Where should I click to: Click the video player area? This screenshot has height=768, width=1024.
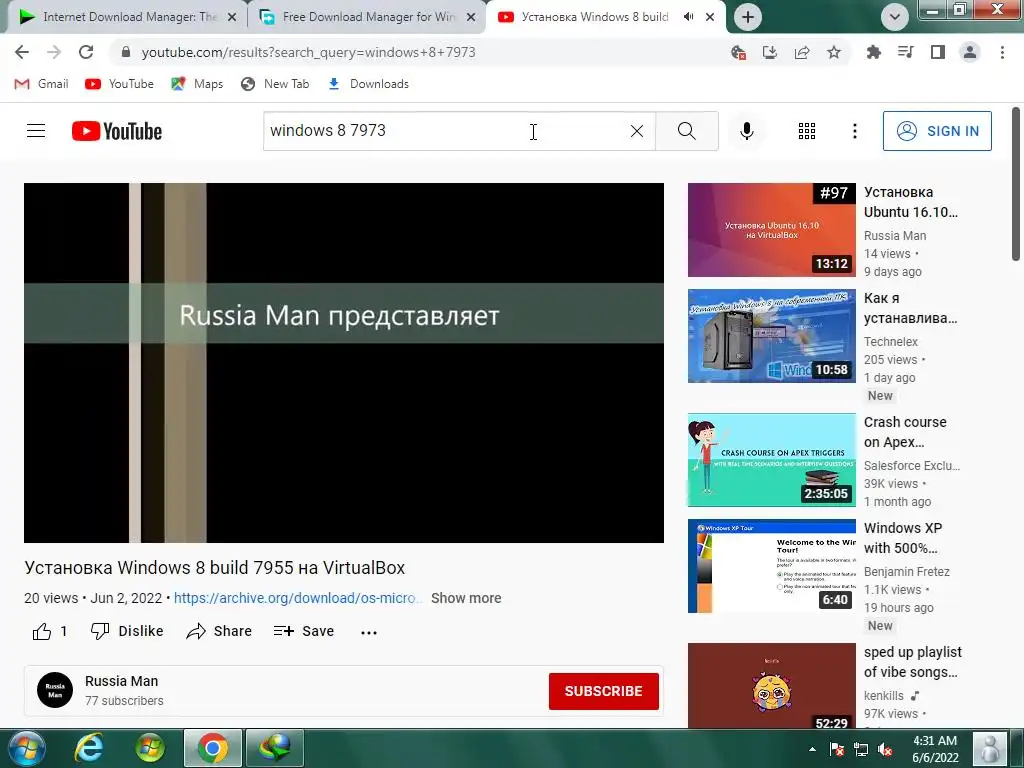[x=344, y=362]
